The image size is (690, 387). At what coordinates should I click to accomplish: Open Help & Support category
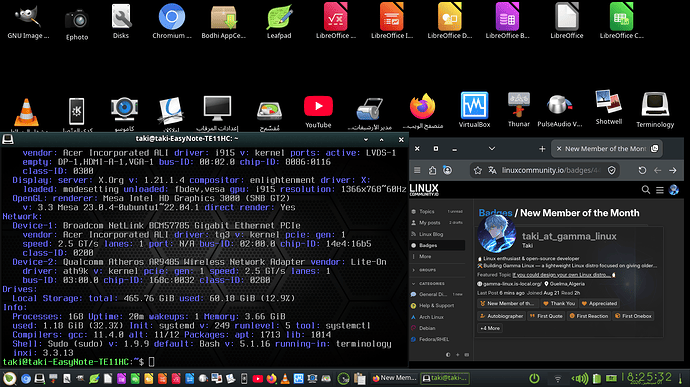436,306
